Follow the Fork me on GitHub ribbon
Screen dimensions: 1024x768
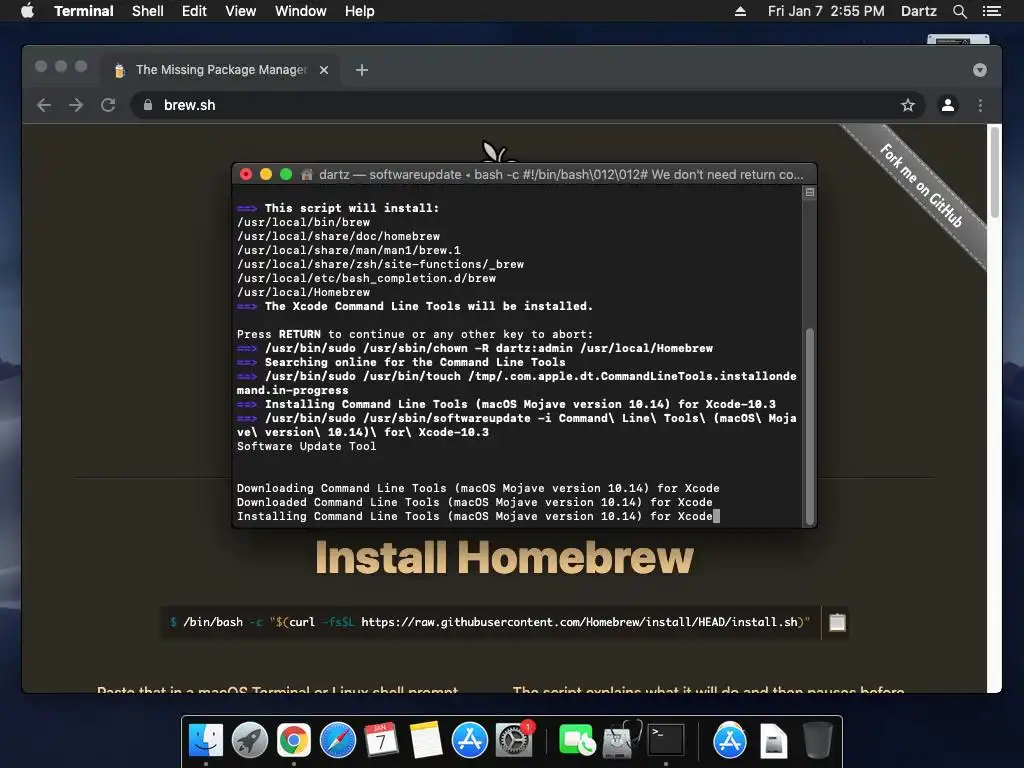click(x=920, y=185)
